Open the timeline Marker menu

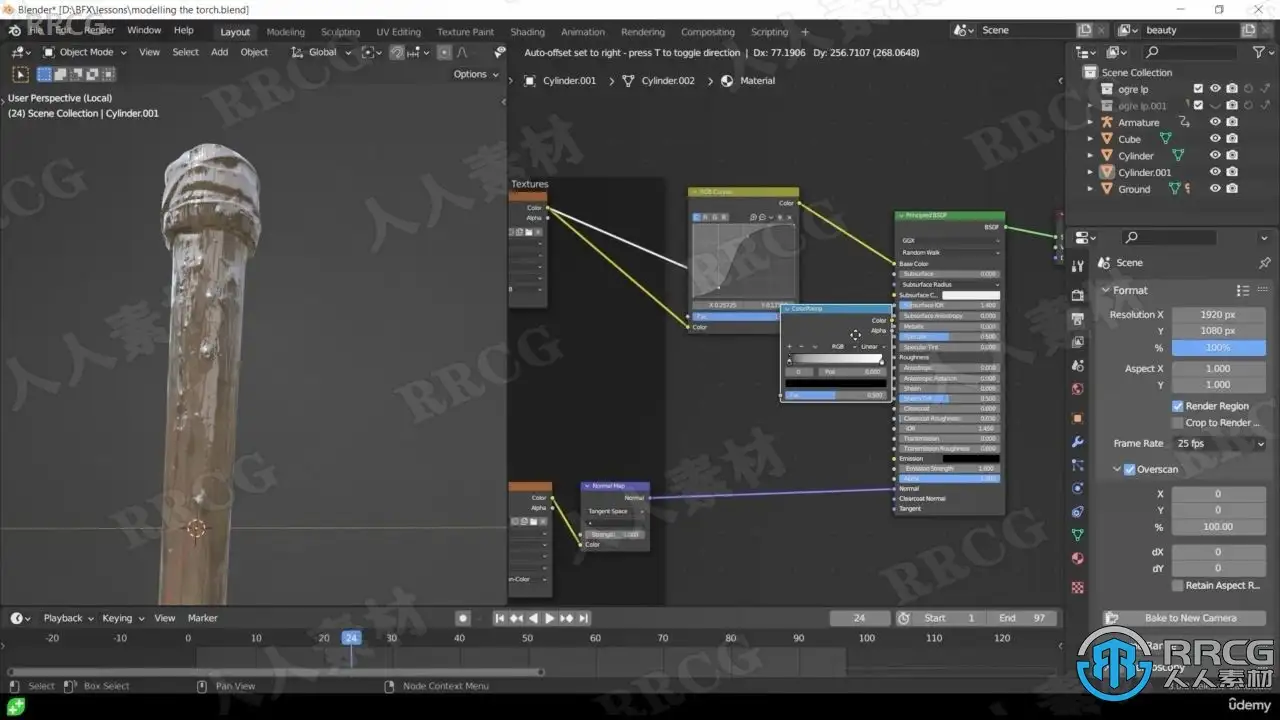coord(203,618)
